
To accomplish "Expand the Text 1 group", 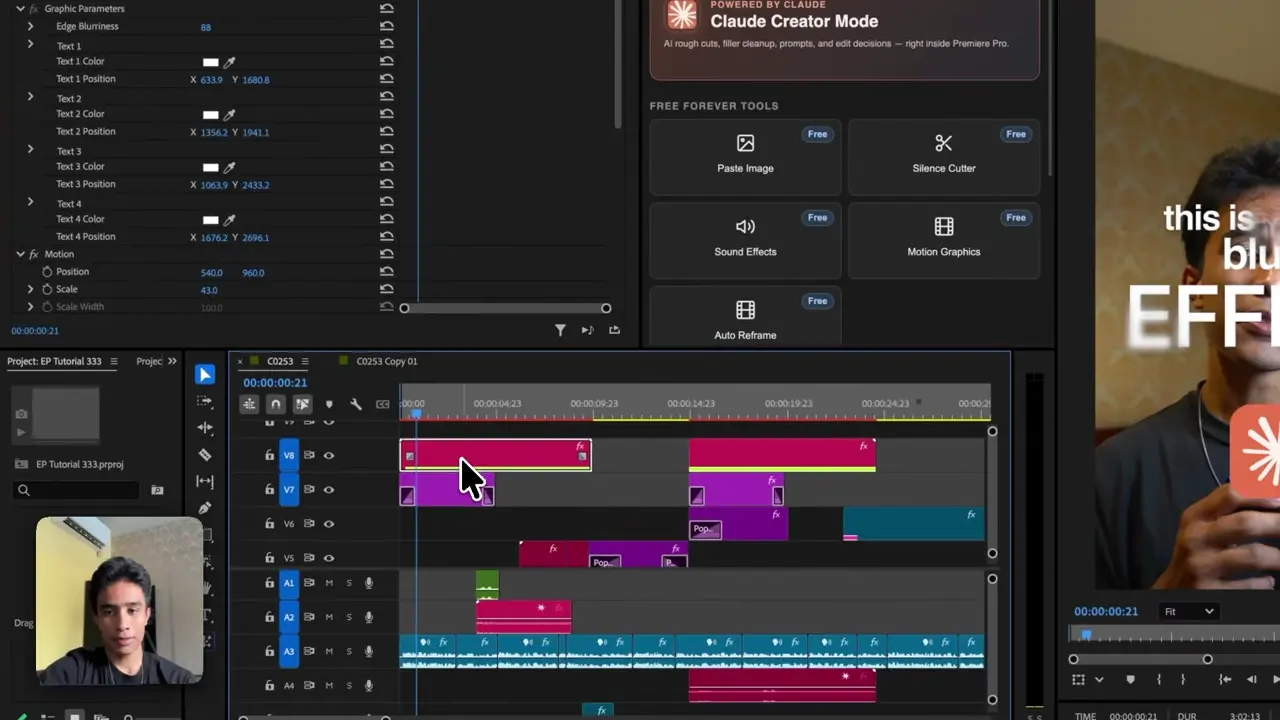I will (x=30, y=44).
